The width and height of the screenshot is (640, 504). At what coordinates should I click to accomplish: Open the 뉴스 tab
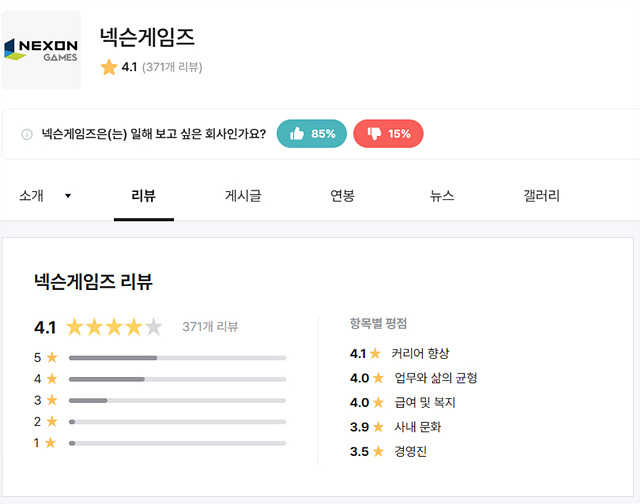coord(442,196)
